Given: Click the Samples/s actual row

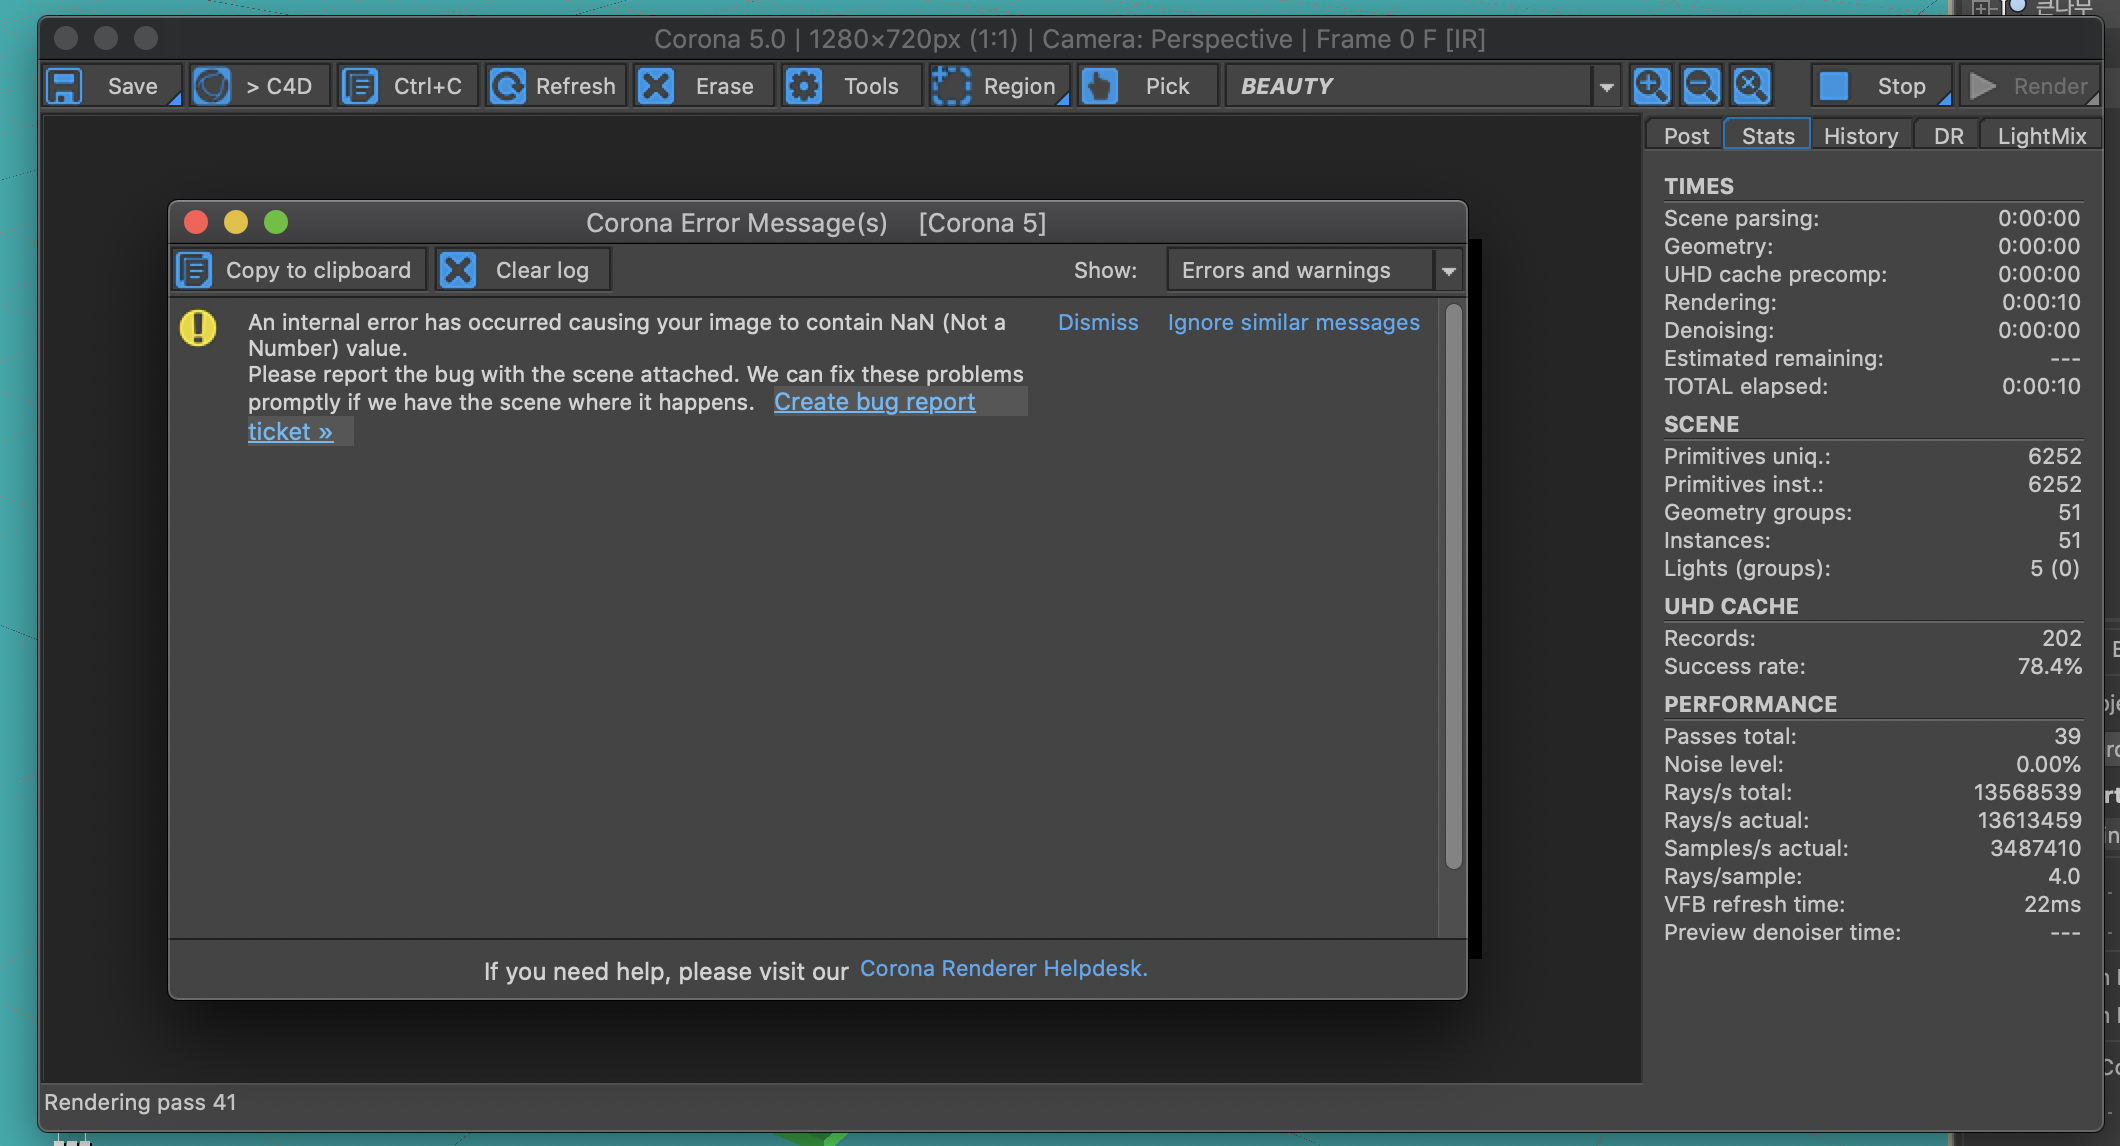Looking at the screenshot, I should tap(1872, 848).
